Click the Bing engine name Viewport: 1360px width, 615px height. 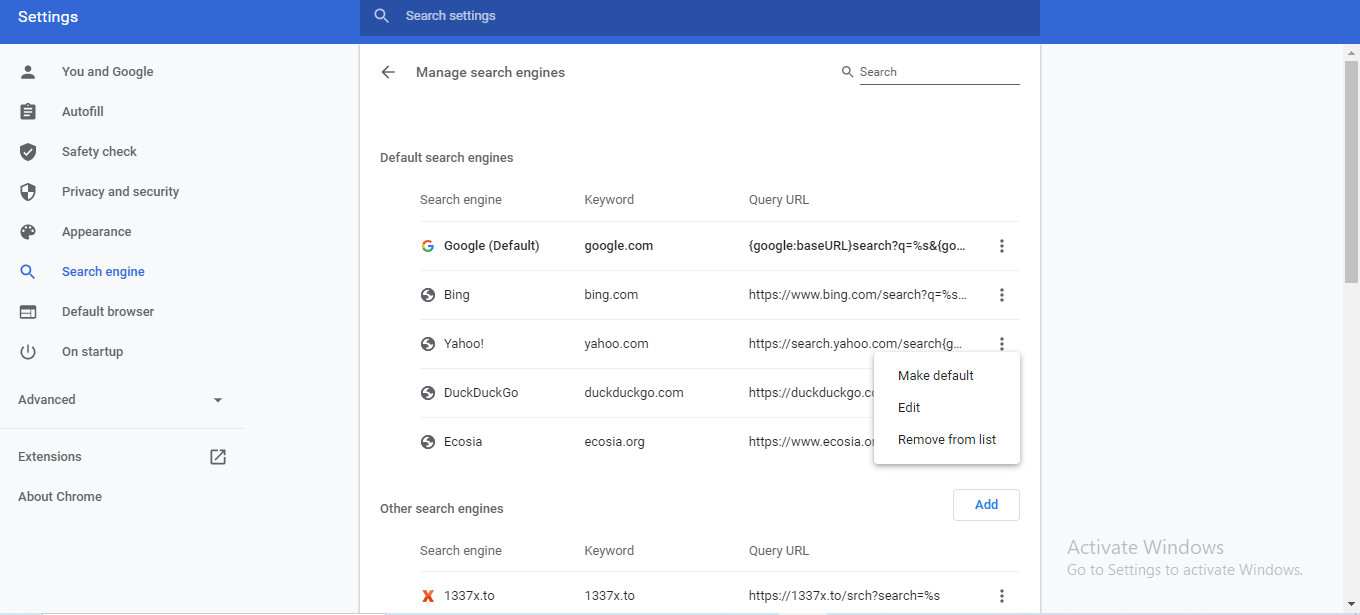tap(457, 295)
